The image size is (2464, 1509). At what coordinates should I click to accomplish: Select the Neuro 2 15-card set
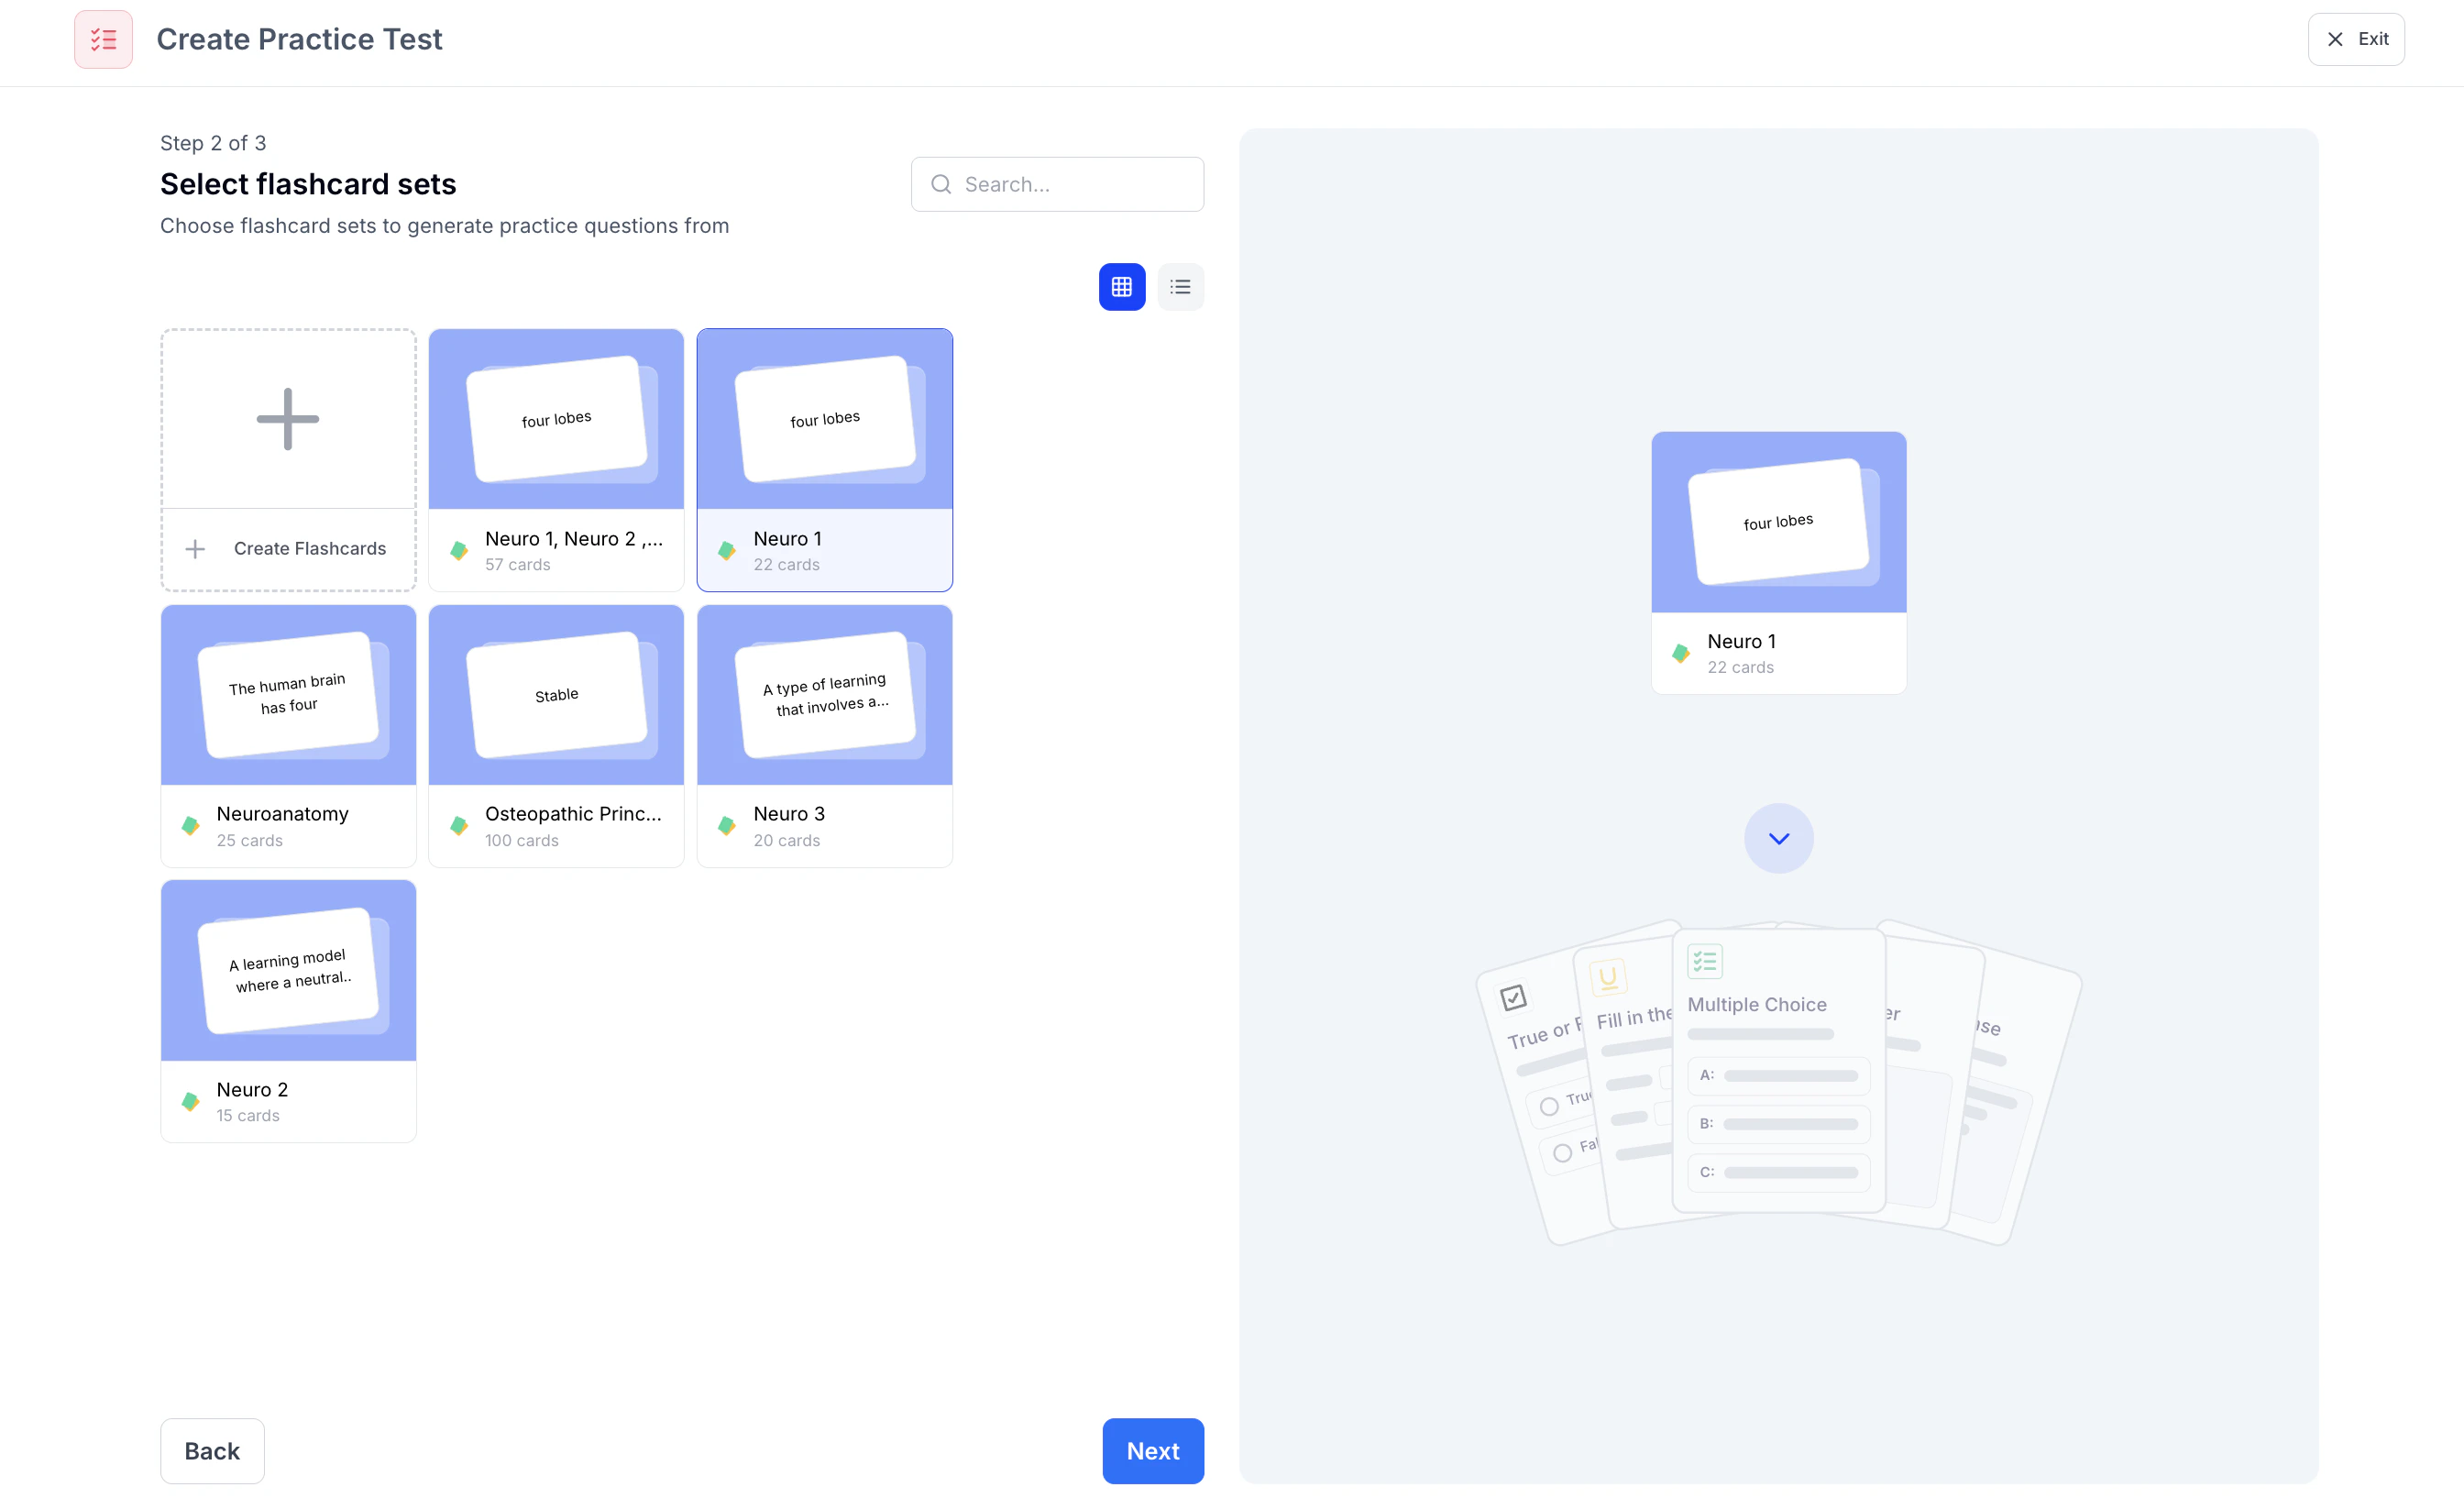288,1010
